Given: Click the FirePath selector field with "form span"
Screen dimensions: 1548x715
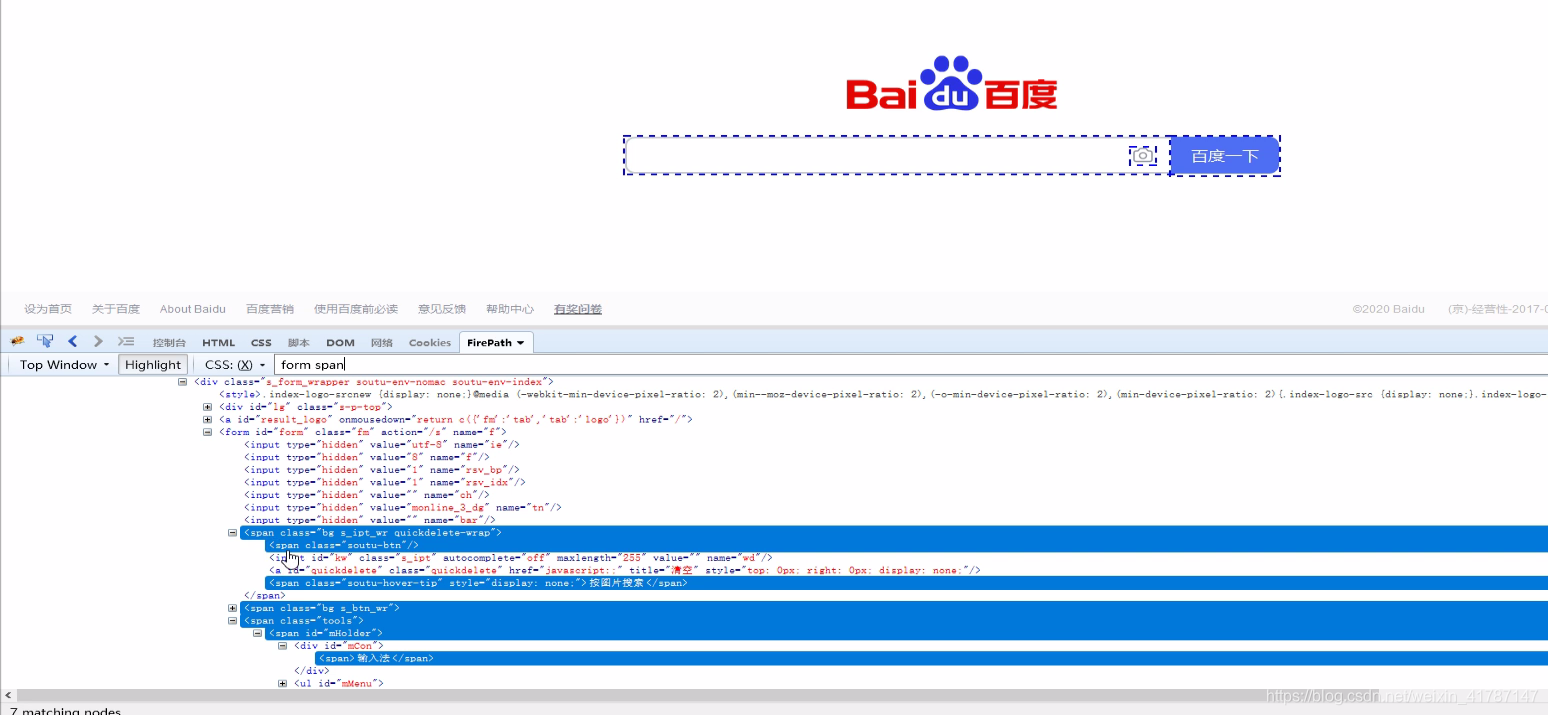Looking at the screenshot, I should pos(910,365).
